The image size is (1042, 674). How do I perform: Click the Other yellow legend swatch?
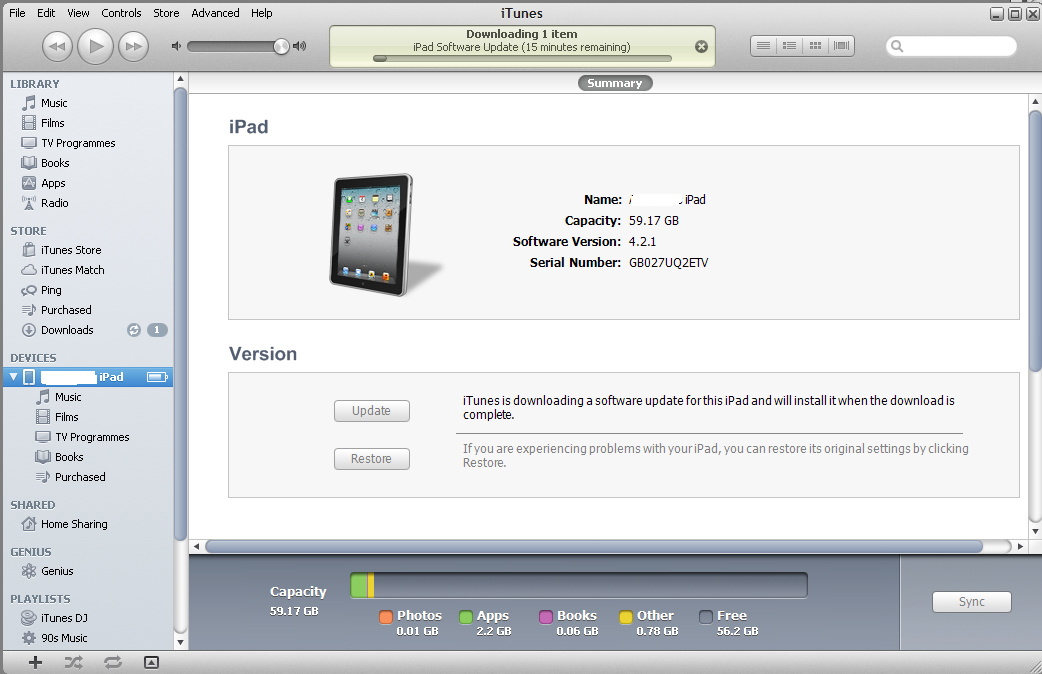click(625, 617)
